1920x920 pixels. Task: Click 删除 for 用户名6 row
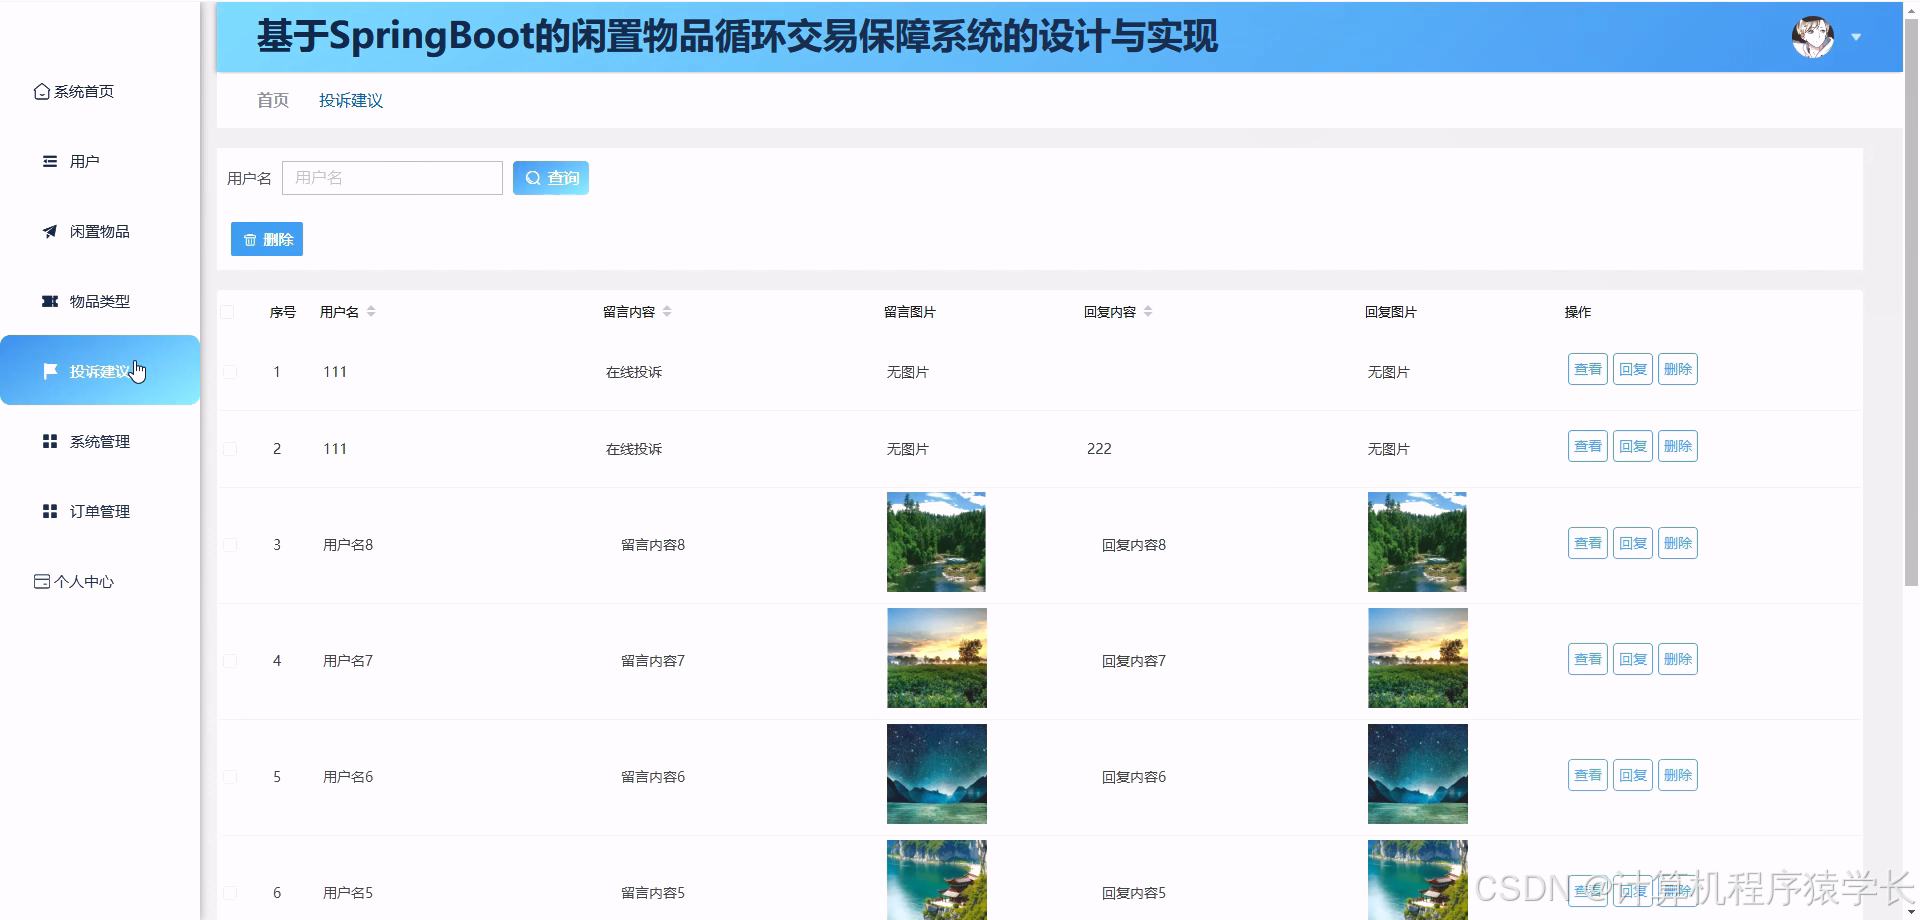pyautogui.click(x=1678, y=776)
